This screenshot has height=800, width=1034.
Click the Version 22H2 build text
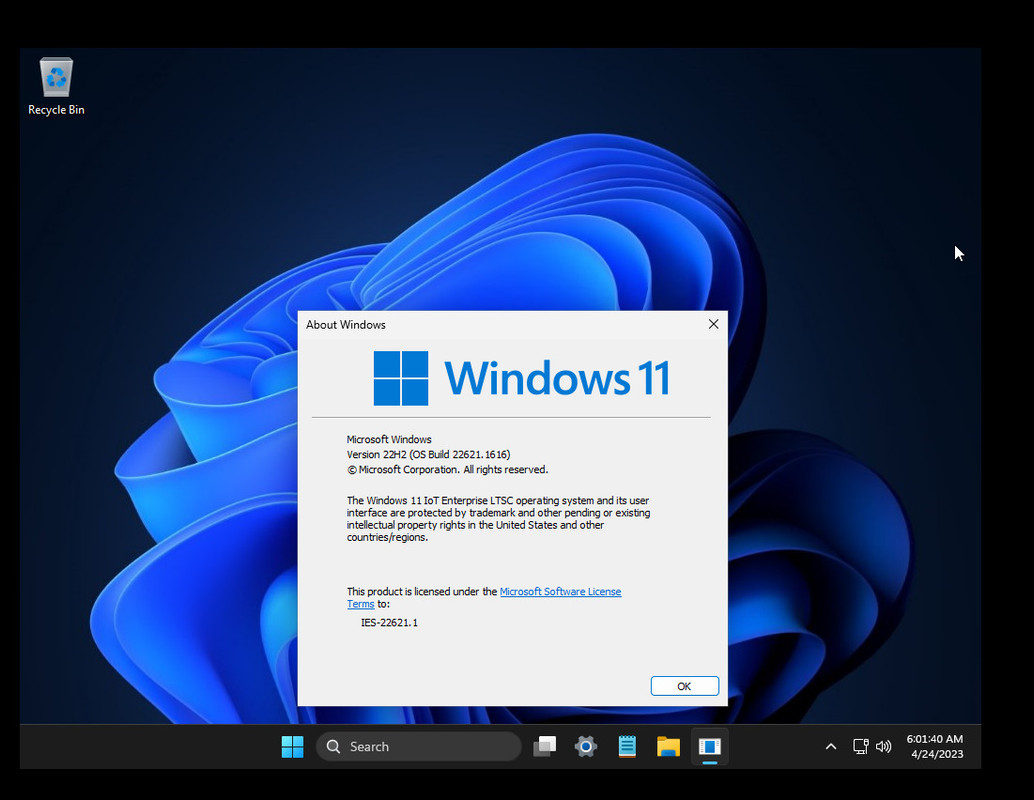click(428, 454)
